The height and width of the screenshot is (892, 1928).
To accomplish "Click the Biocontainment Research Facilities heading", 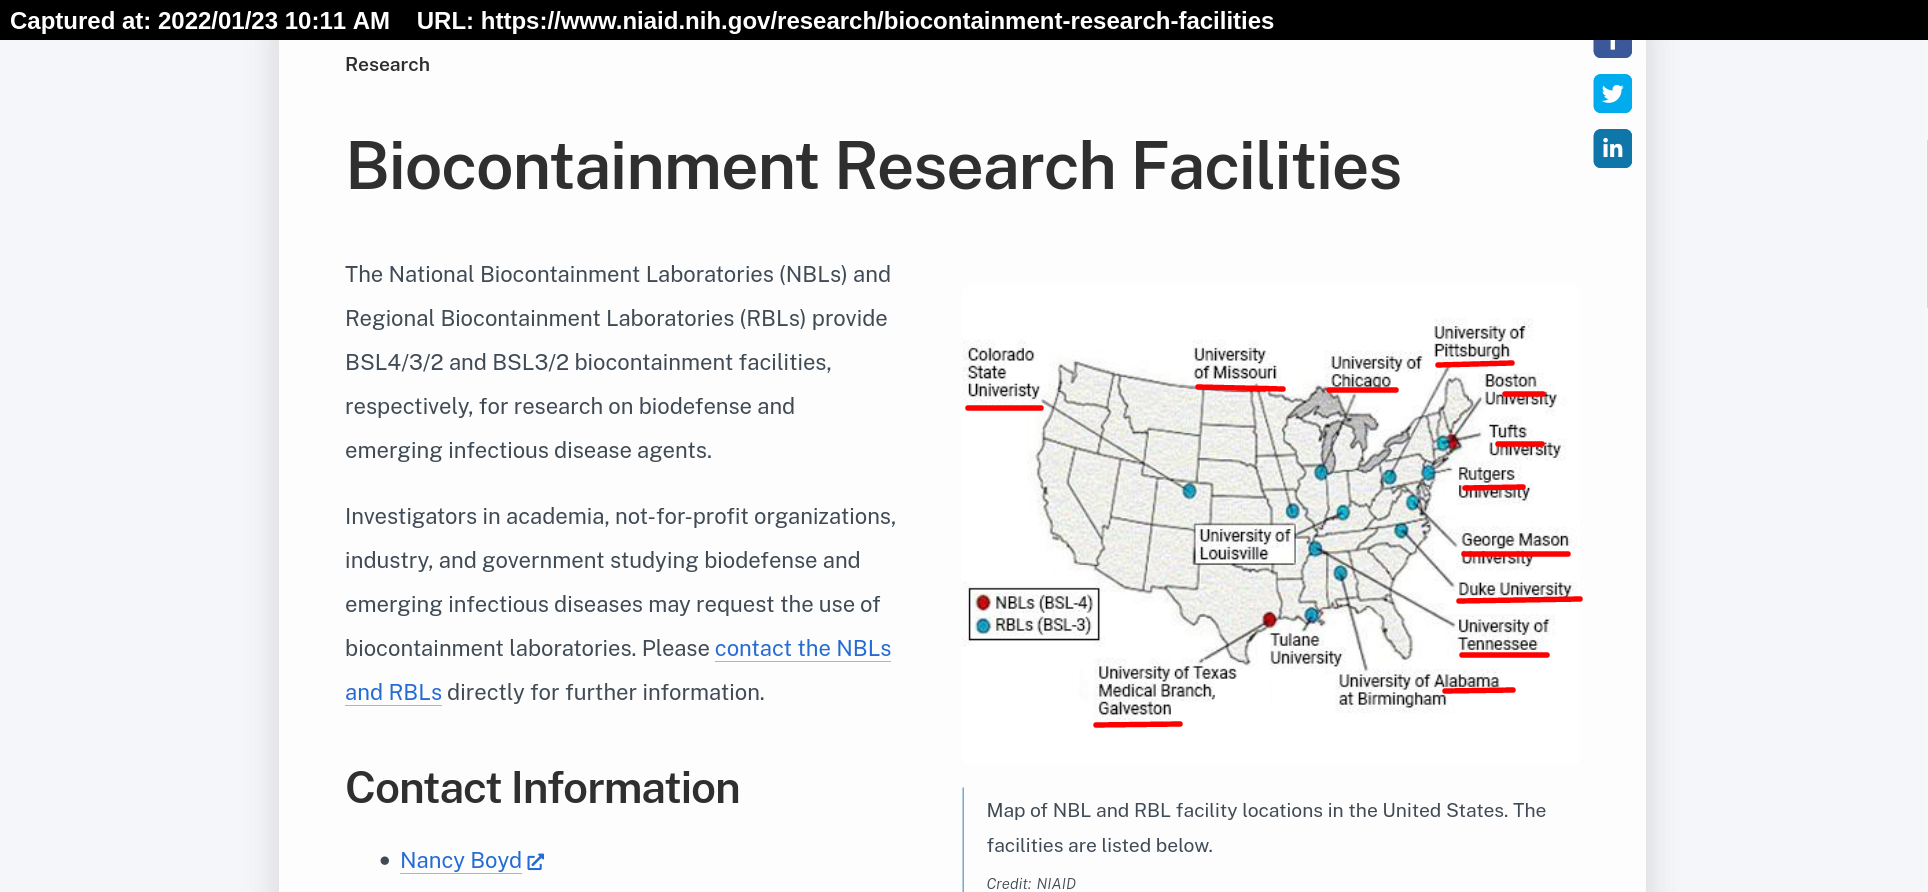I will click(873, 166).
